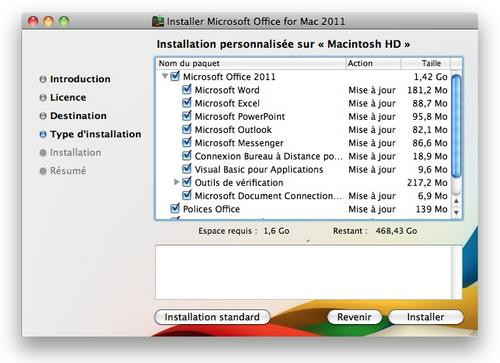Click the Introduction step label
The image size is (500, 363).
(x=80, y=79)
